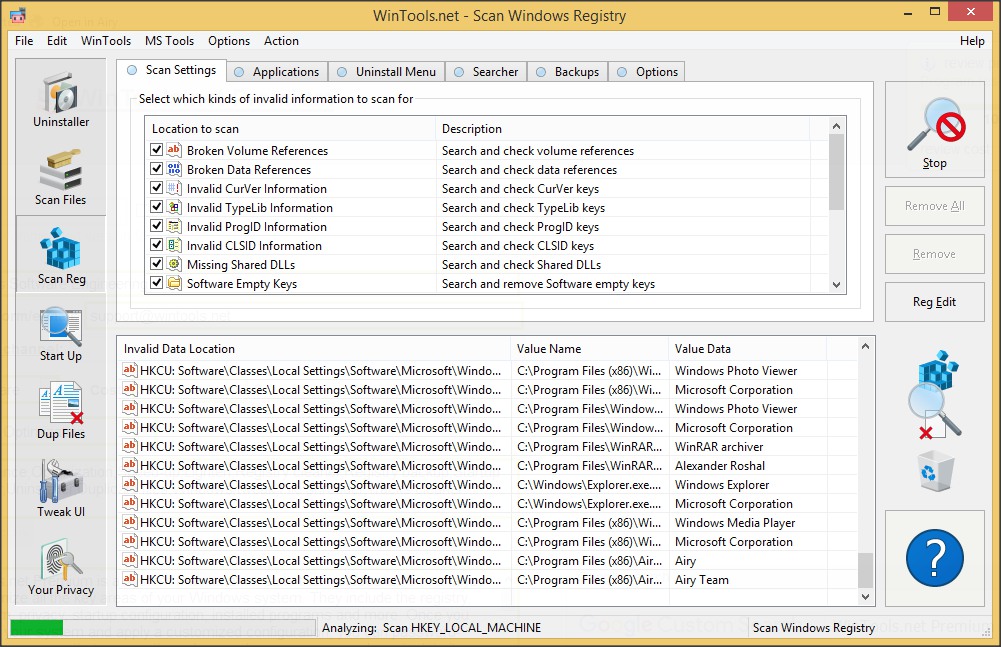Switch to the Uninstall Menu tab

click(386, 72)
